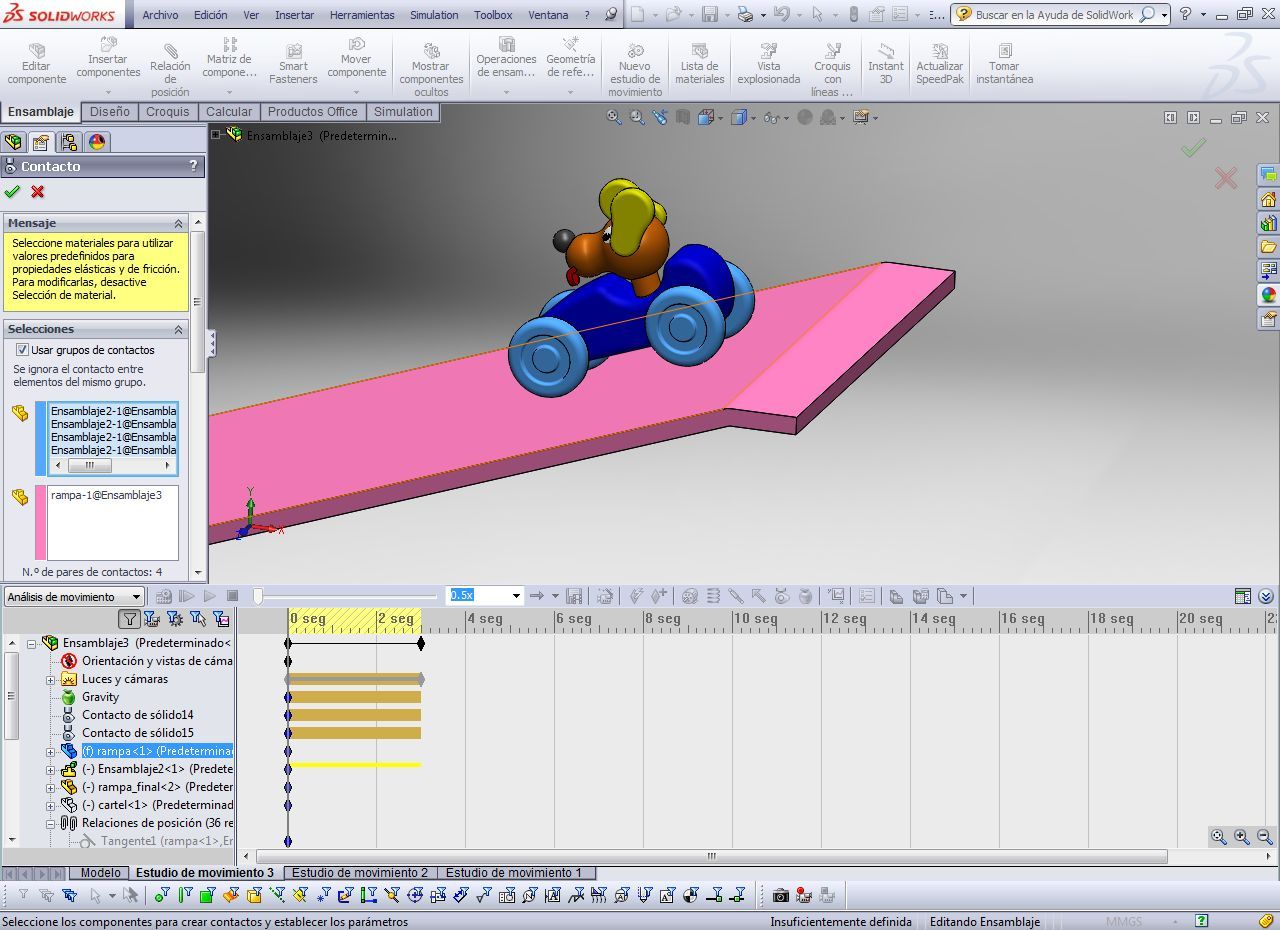Viewport: 1280px width, 930px height.
Task: Toggle Usar grupos de contactos checkbox
Action: coord(22,350)
